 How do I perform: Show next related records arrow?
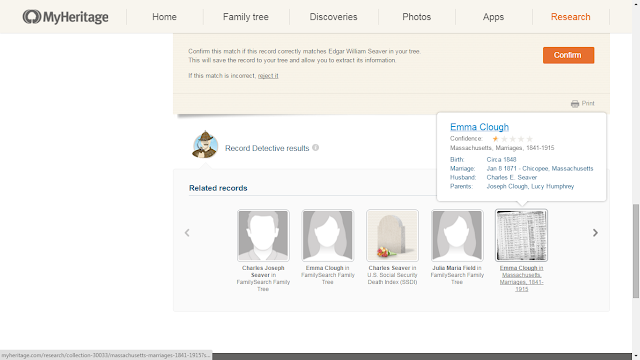(x=595, y=233)
